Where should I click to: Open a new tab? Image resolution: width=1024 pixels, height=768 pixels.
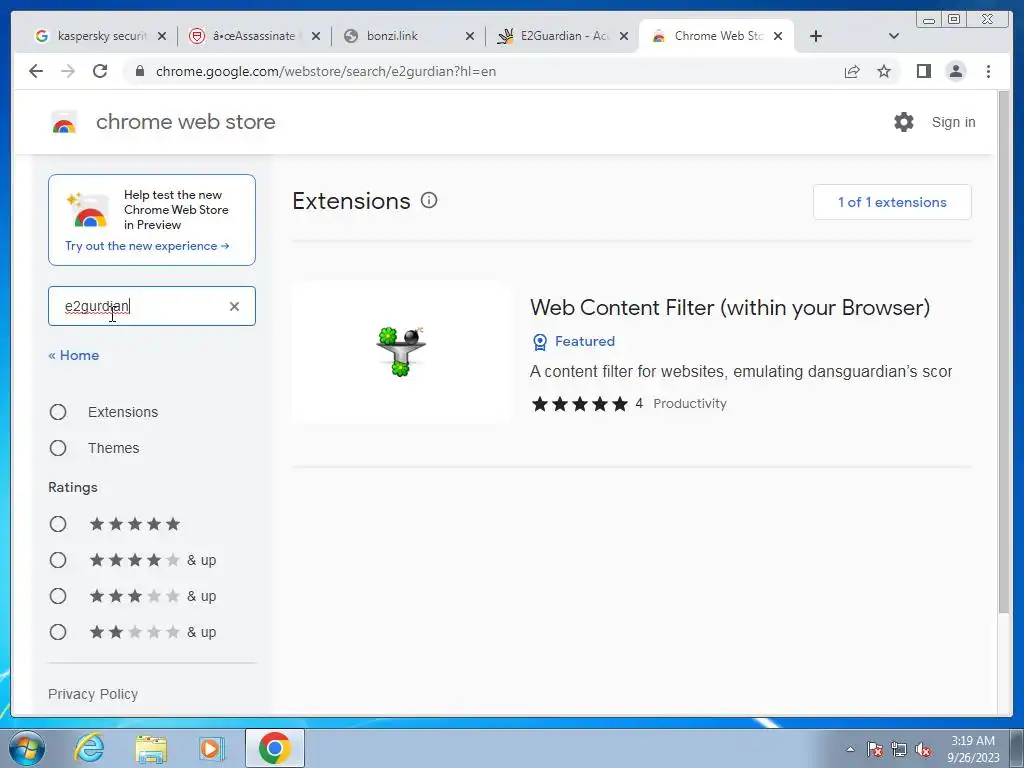pos(816,36)
